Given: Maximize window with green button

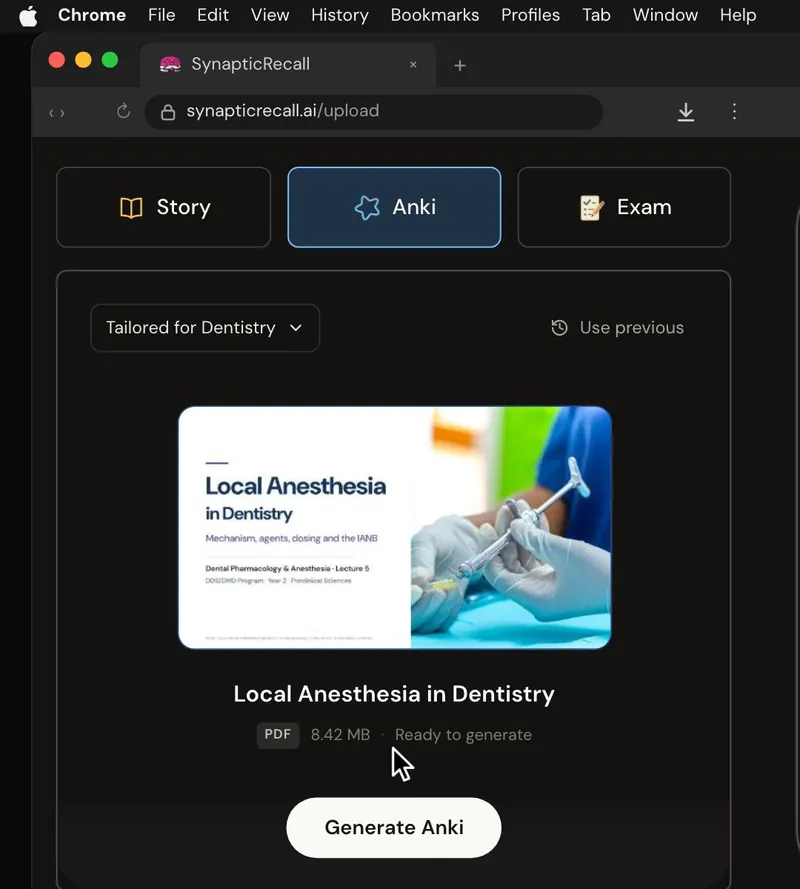Looking at the screenshot, I should click(x=110, y=60).
